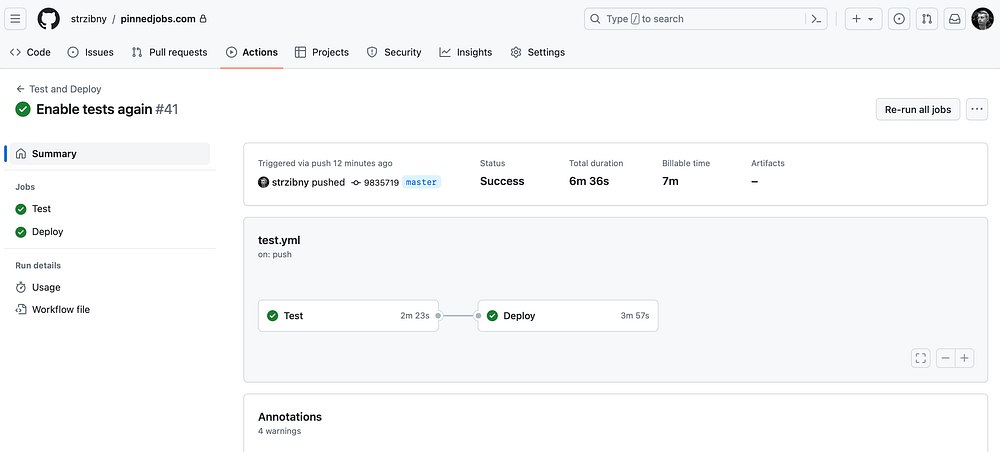Click the user profile avatar
1000x452 pixels.
pyautogui.click(x=982, y=19)
